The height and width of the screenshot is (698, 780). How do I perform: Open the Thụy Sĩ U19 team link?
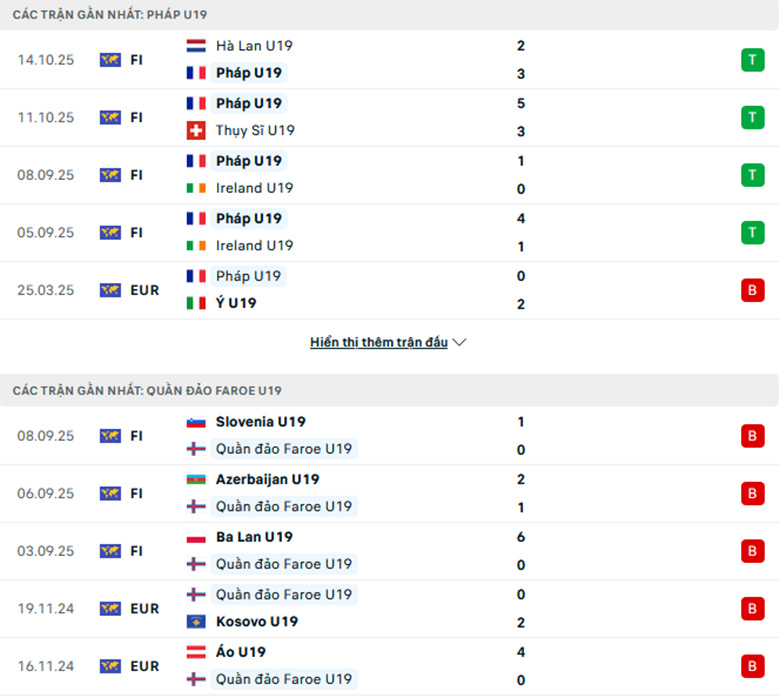coord(255,130)
